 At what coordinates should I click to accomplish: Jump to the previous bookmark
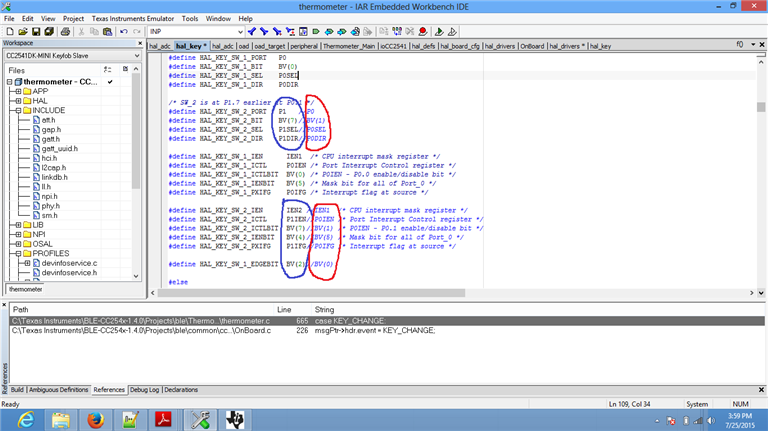(329, 32)
